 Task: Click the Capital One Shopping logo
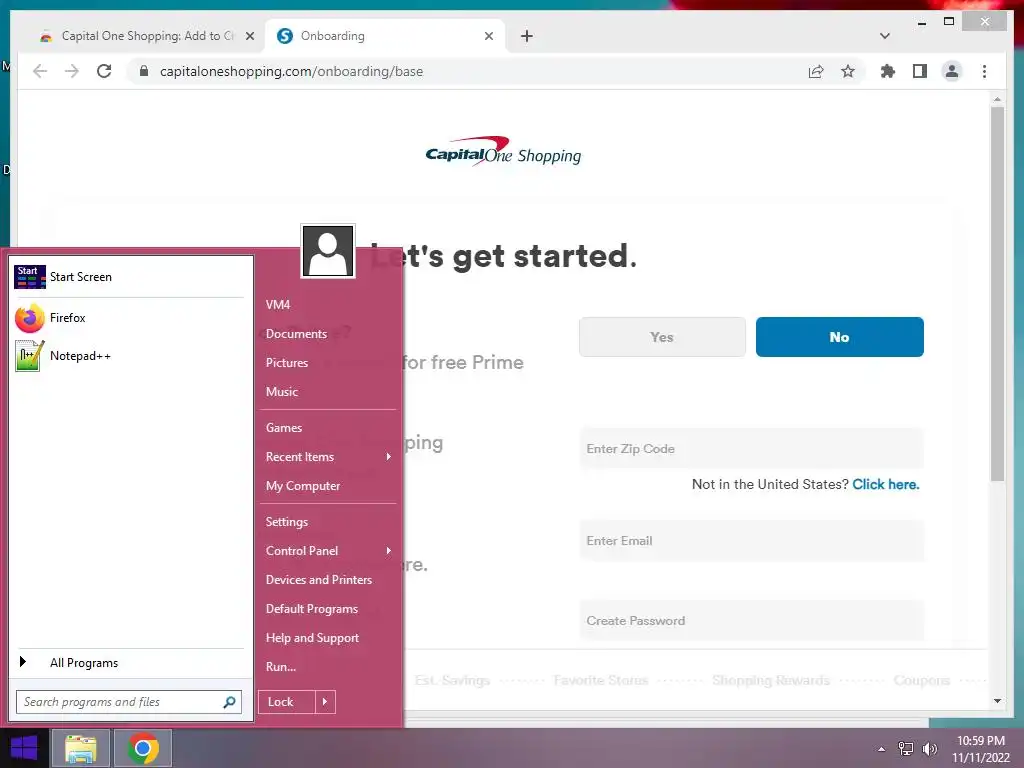pyautogui.click(x=503, y=151)
